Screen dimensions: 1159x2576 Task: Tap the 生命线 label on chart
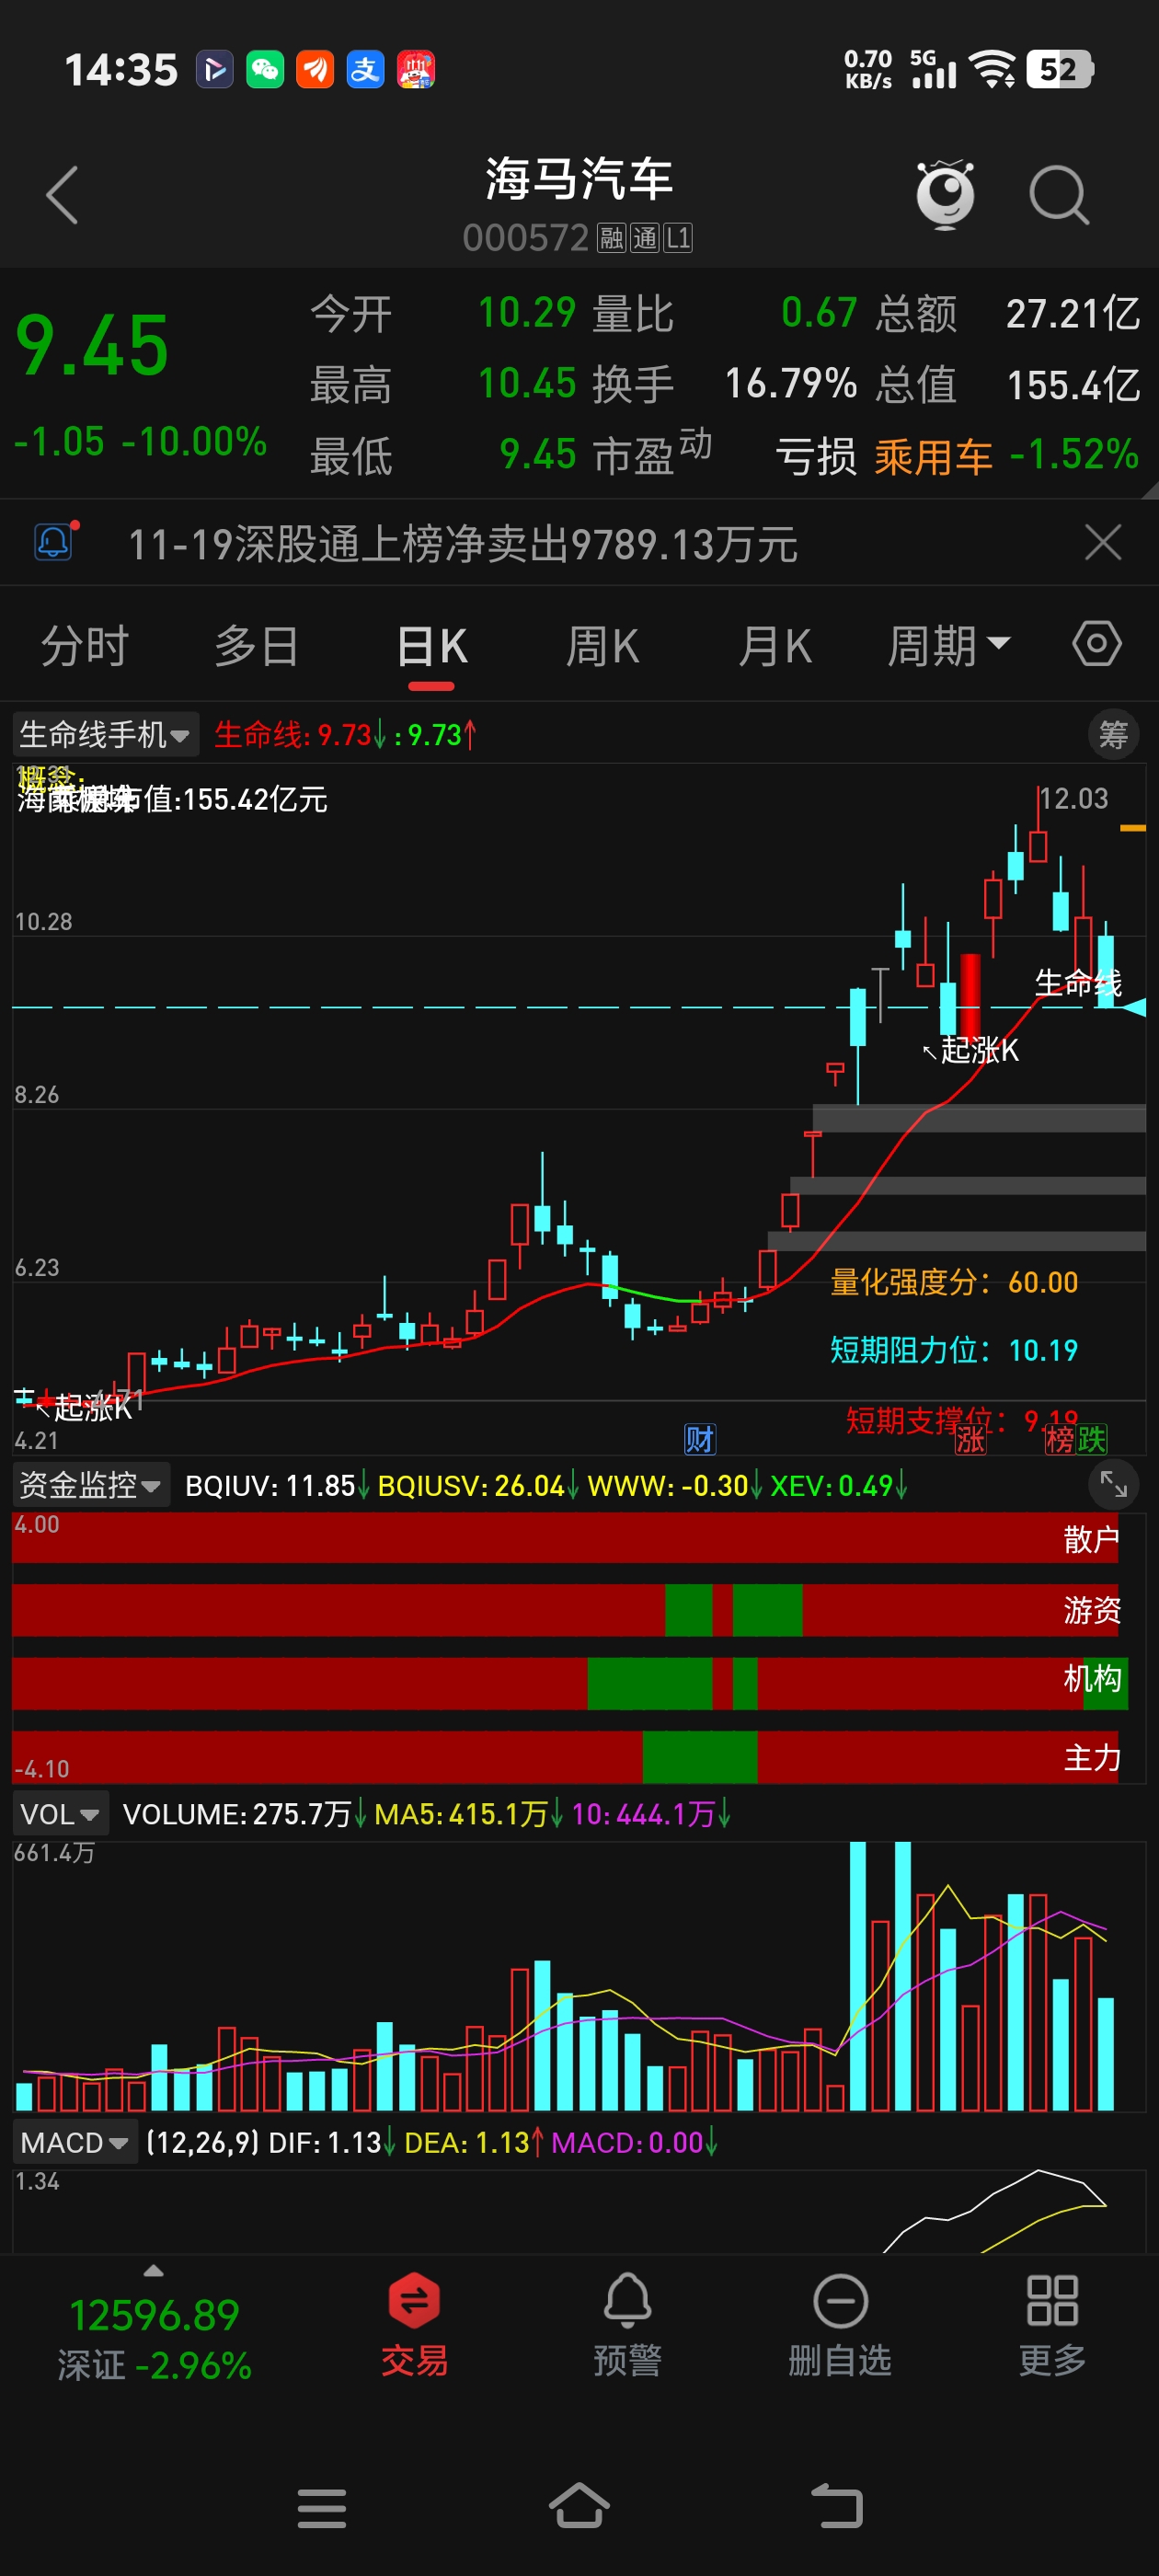(1078, 984)
